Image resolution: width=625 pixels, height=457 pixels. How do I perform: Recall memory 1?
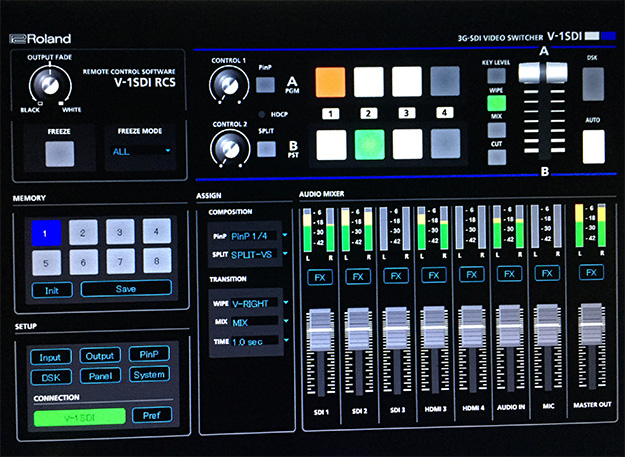click(46, 233)
